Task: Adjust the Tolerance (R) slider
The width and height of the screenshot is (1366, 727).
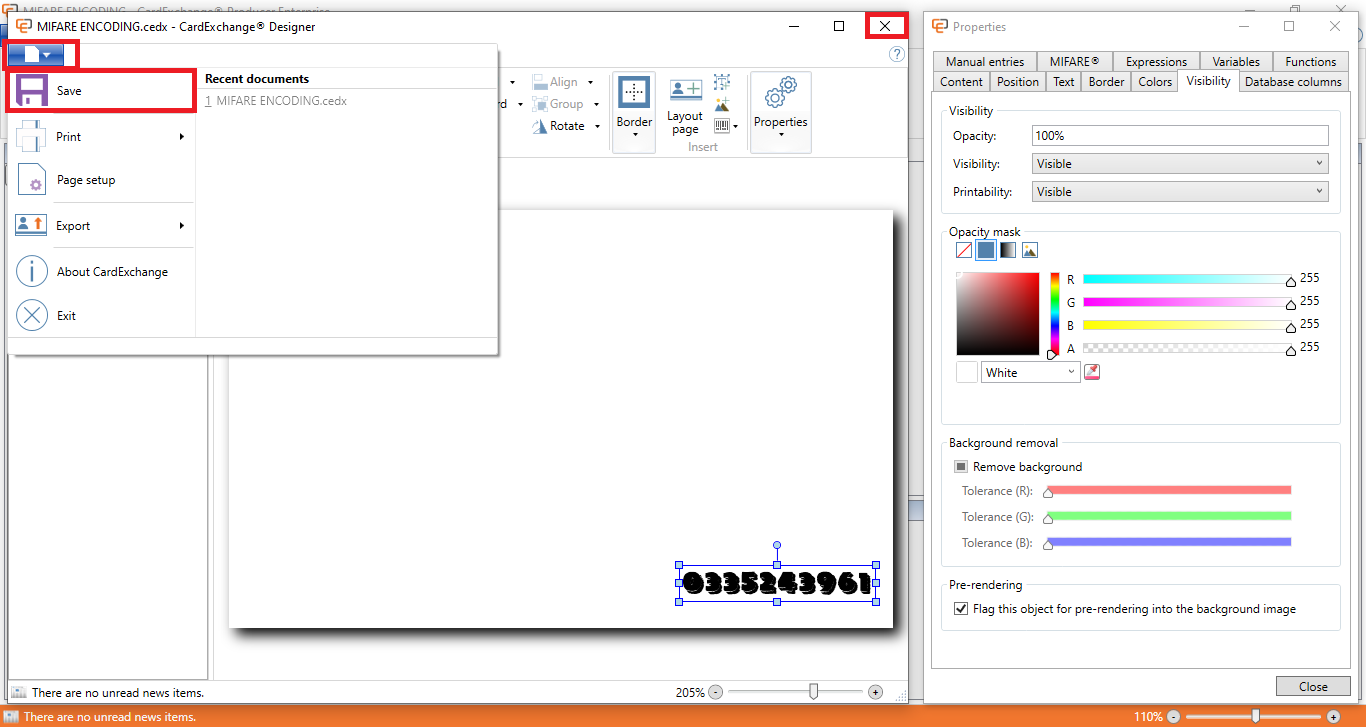Action: point(1168,491)
